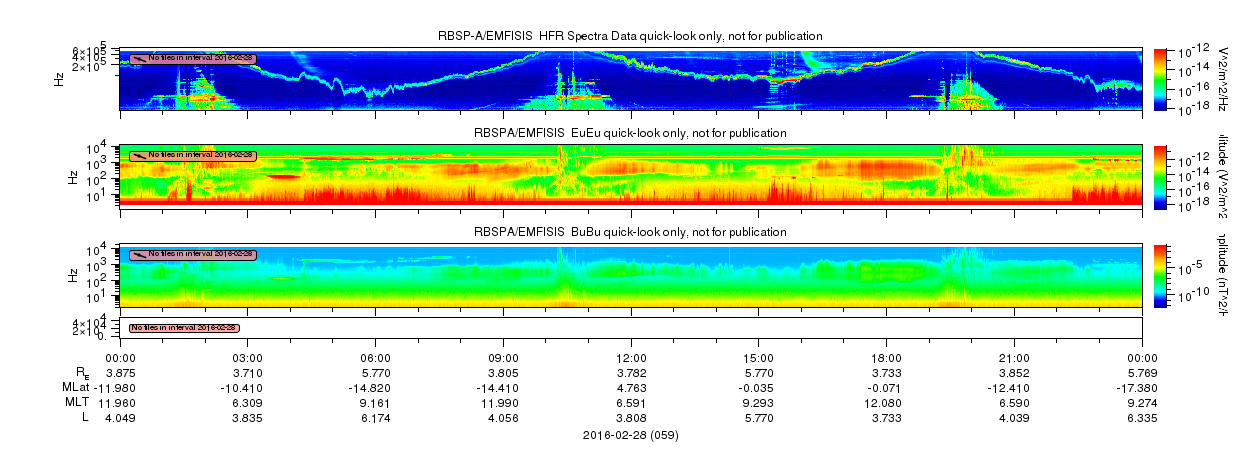Image resolution: width=1250 pixels, height=449 pixels.
Task: Click the 18:00 time axis tick label
Action: tap(887, 357)
